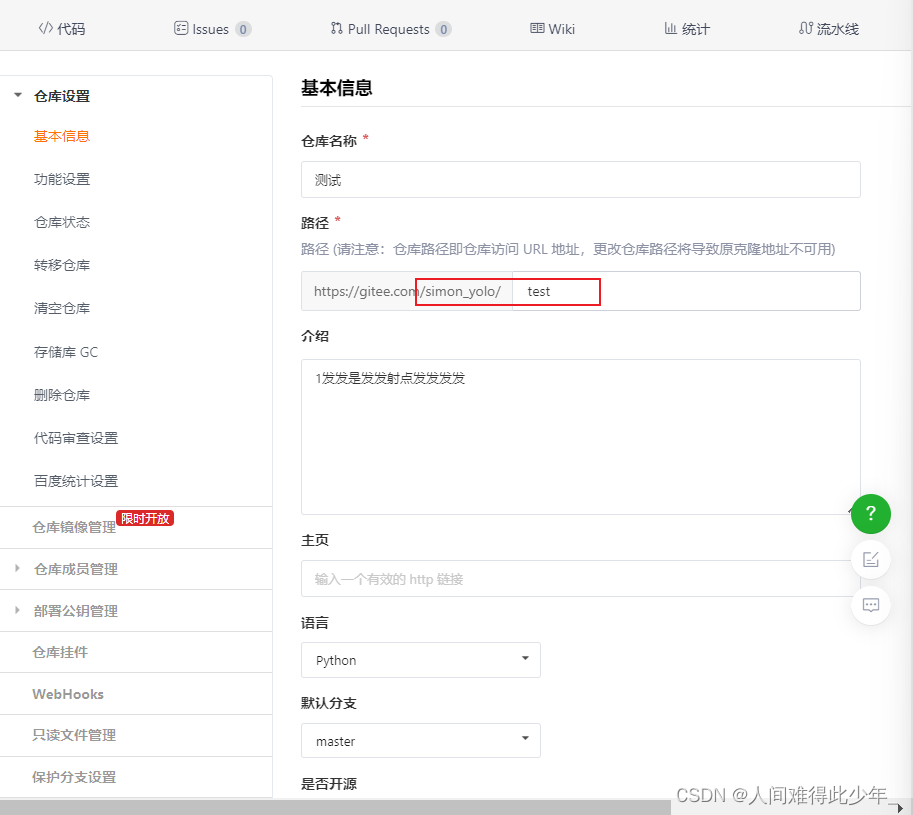This screenshot has height=815, width=913.
Task: Open the 统计 statistics tab
Action: [687, 29]
